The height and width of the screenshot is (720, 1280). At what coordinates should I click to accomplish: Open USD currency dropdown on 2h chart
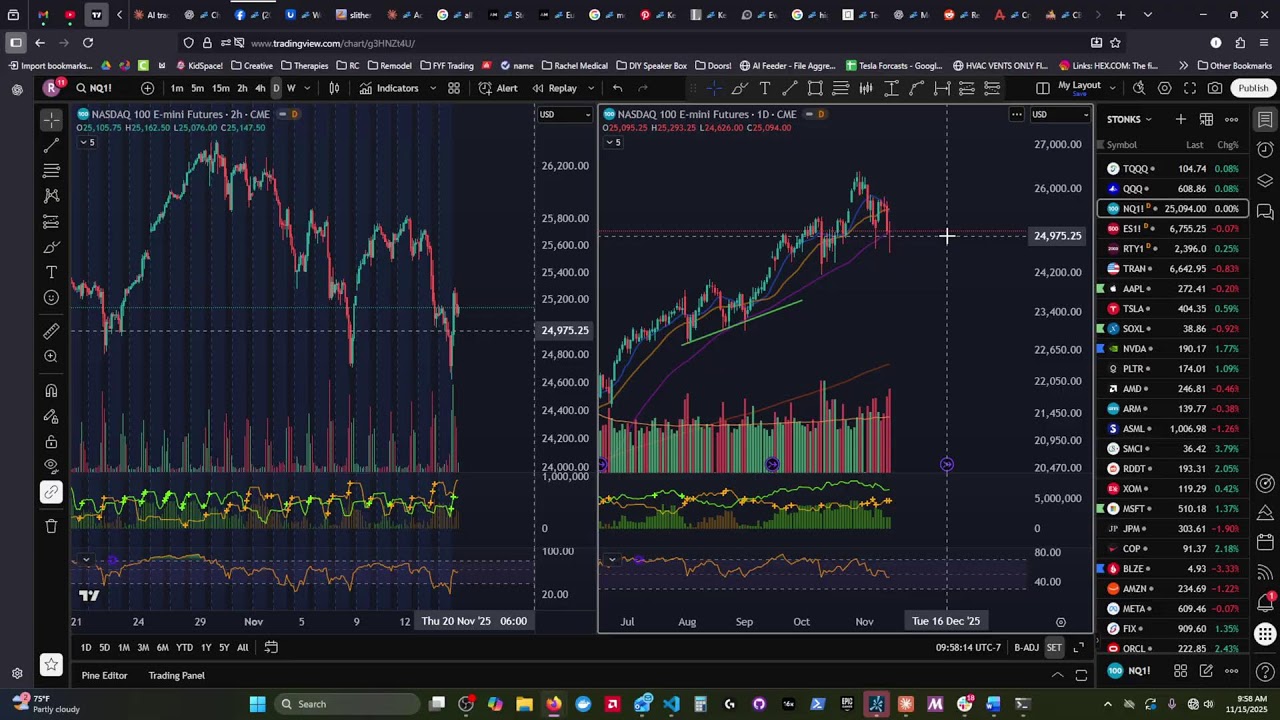pyautogui.click(x=565, y=114)
